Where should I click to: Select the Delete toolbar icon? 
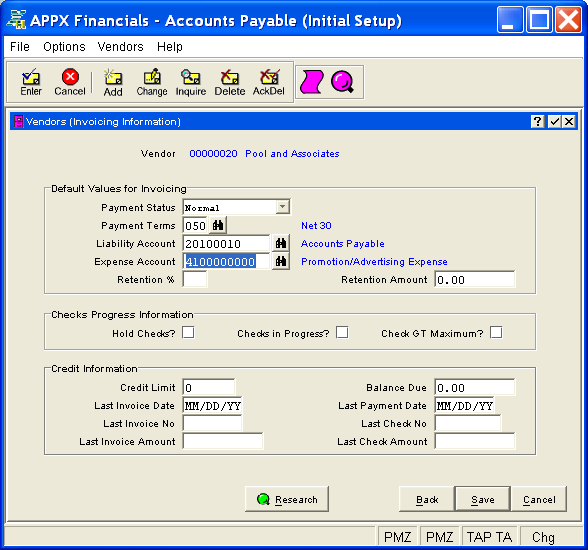(x=230, y=82)
